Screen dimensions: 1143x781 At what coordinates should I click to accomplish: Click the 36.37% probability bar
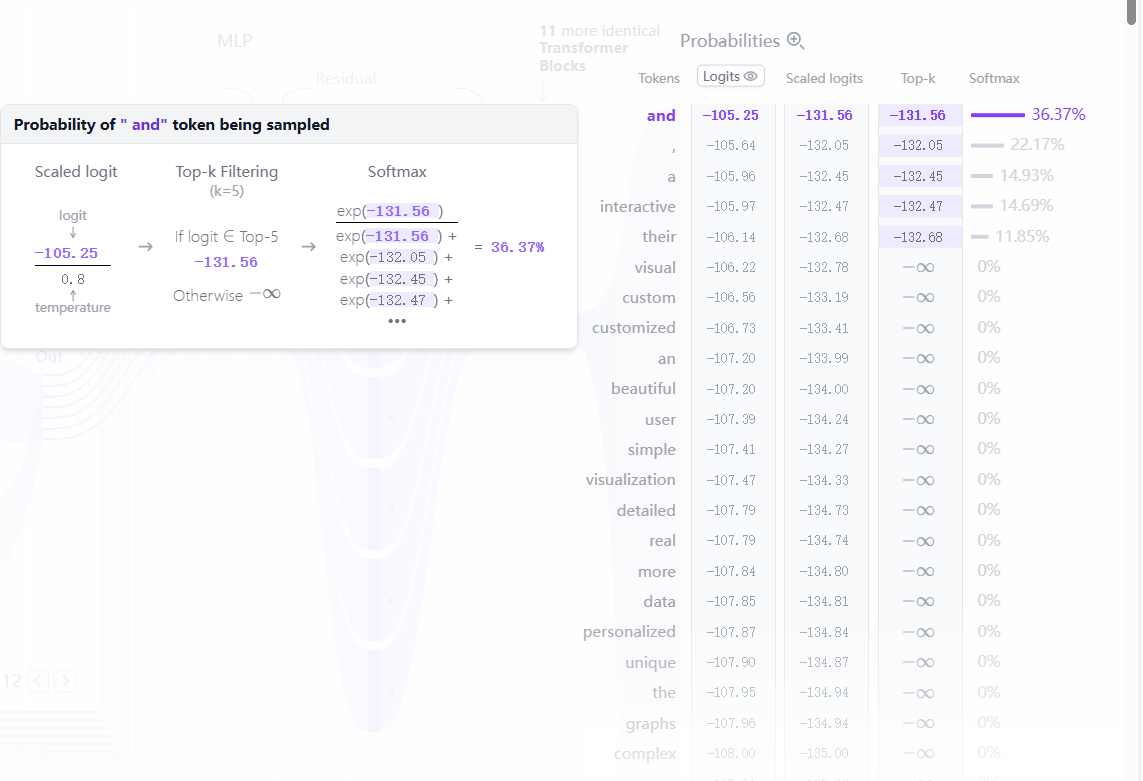point(998,115)
